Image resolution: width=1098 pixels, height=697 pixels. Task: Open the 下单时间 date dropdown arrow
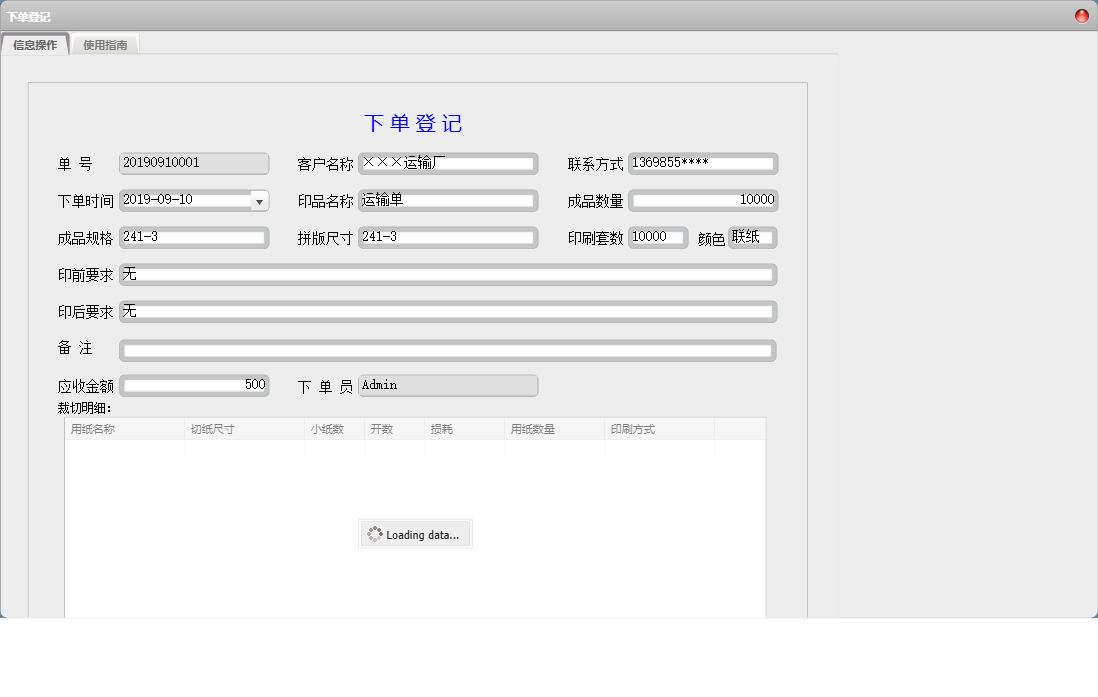tap(260, 201)
